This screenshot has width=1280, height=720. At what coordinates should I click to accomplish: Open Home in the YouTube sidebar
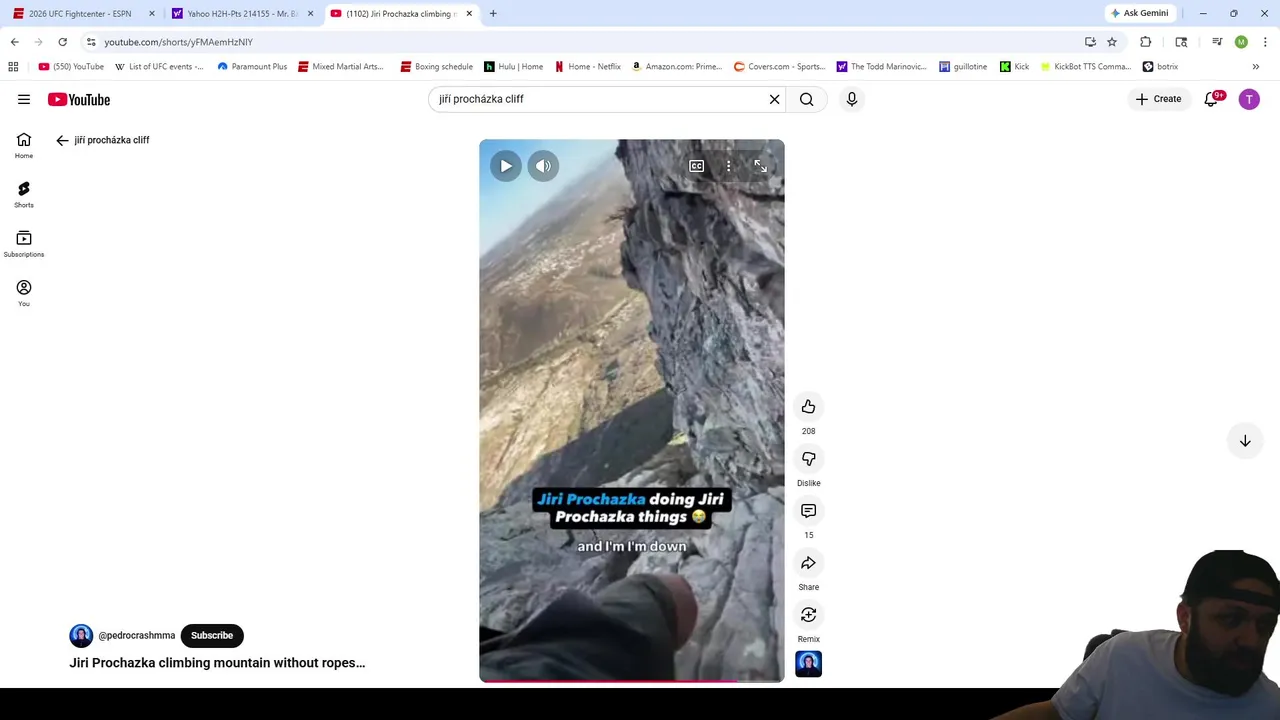tap(24, 145)
